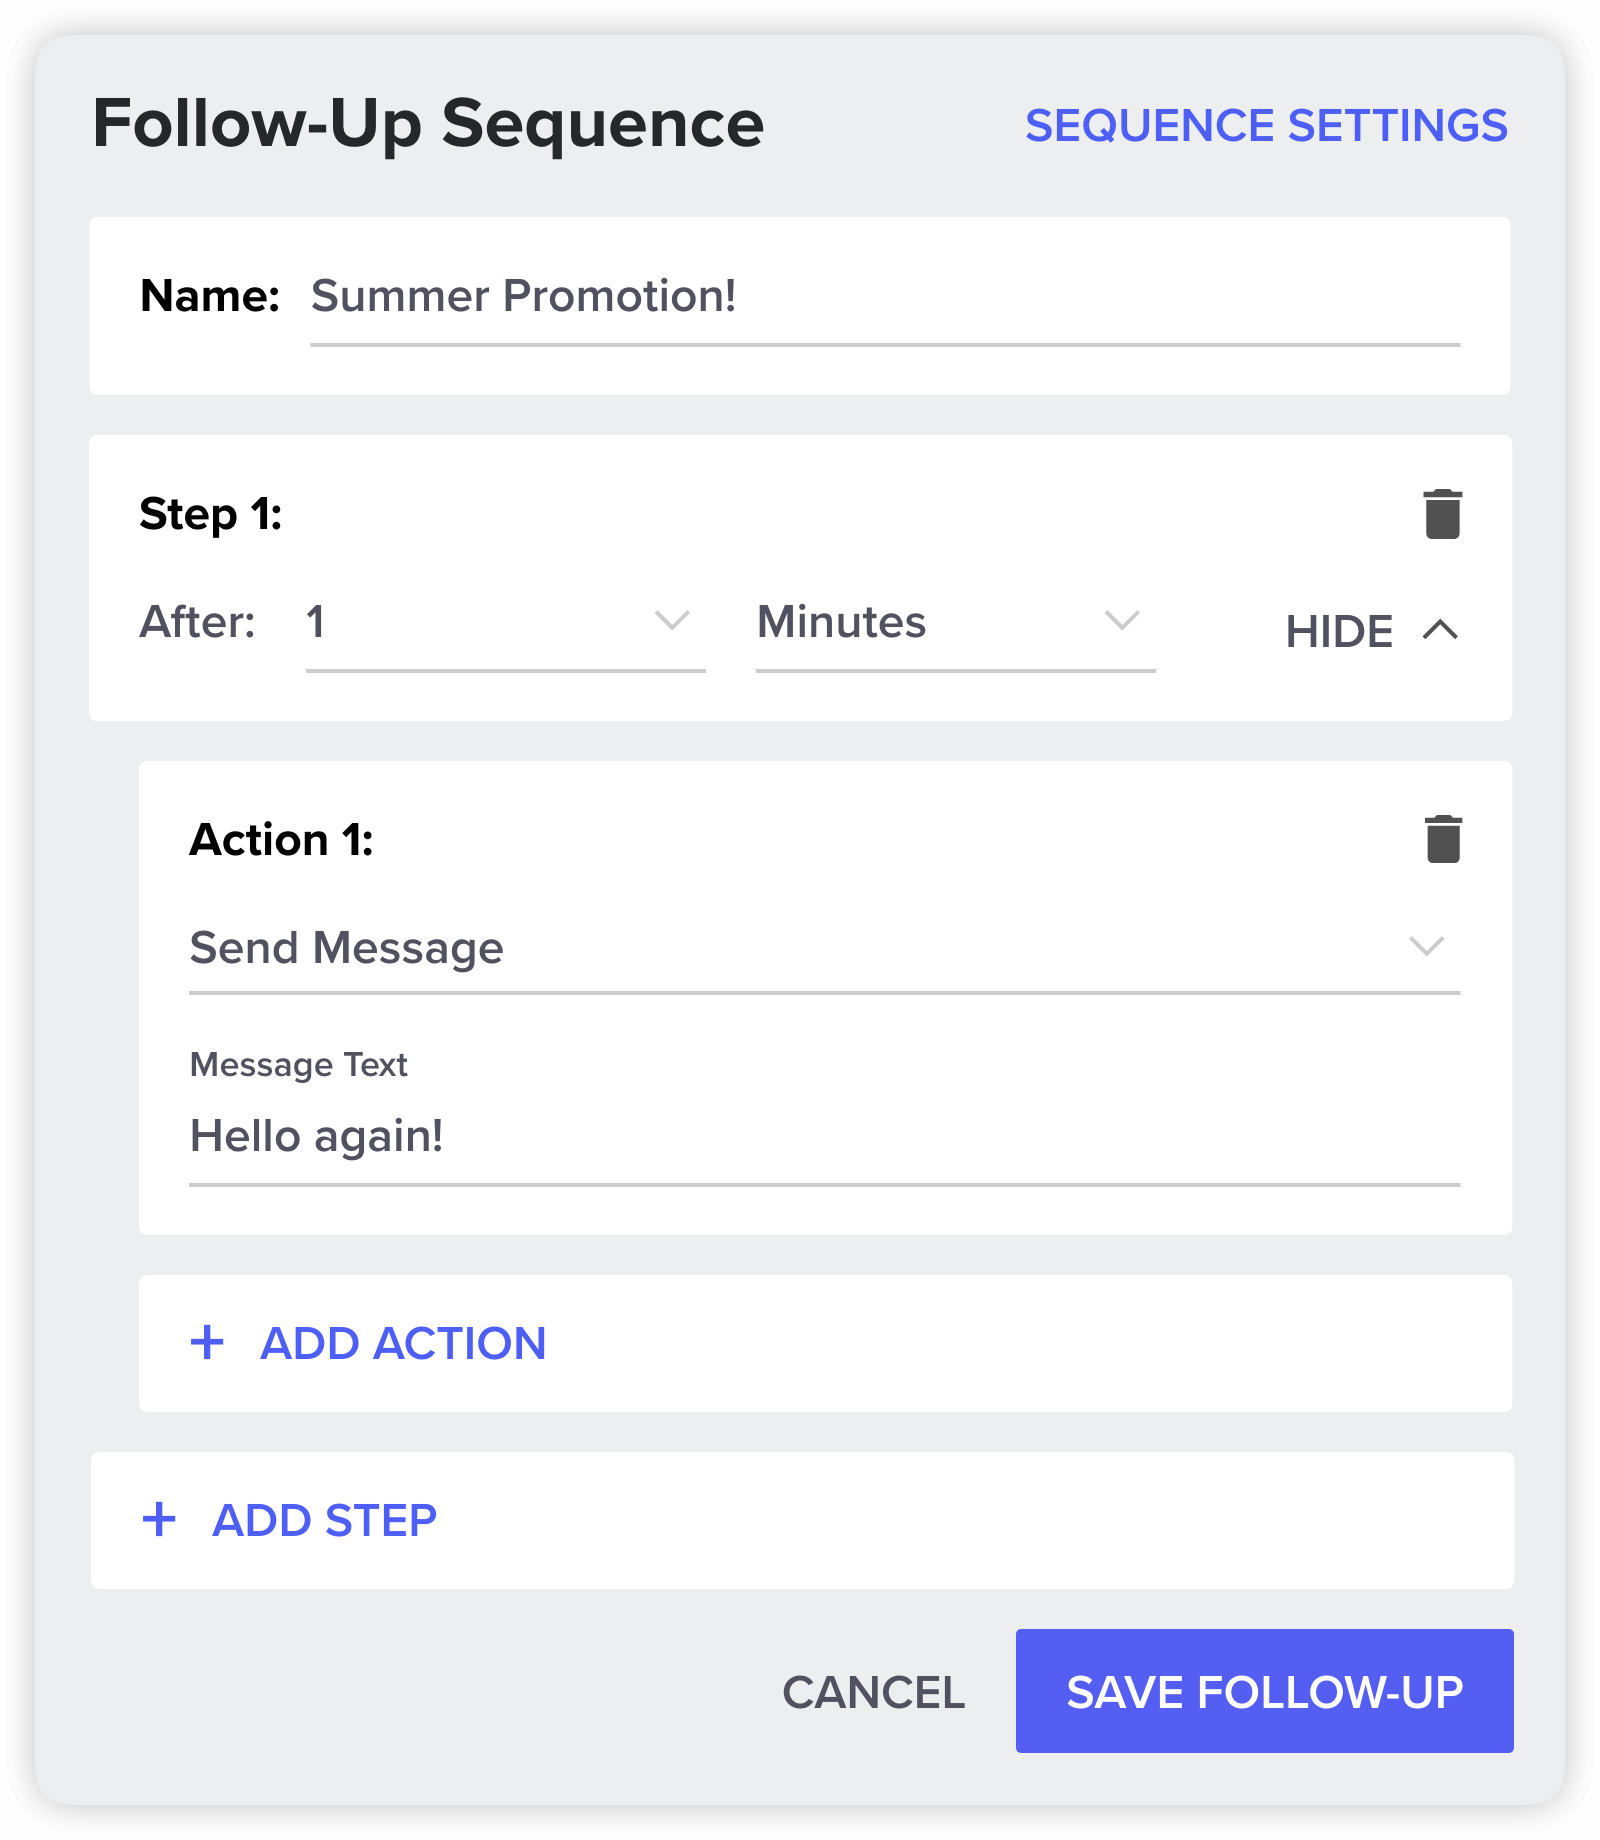Open Sequence Settings

click(x=1266, y=126)
